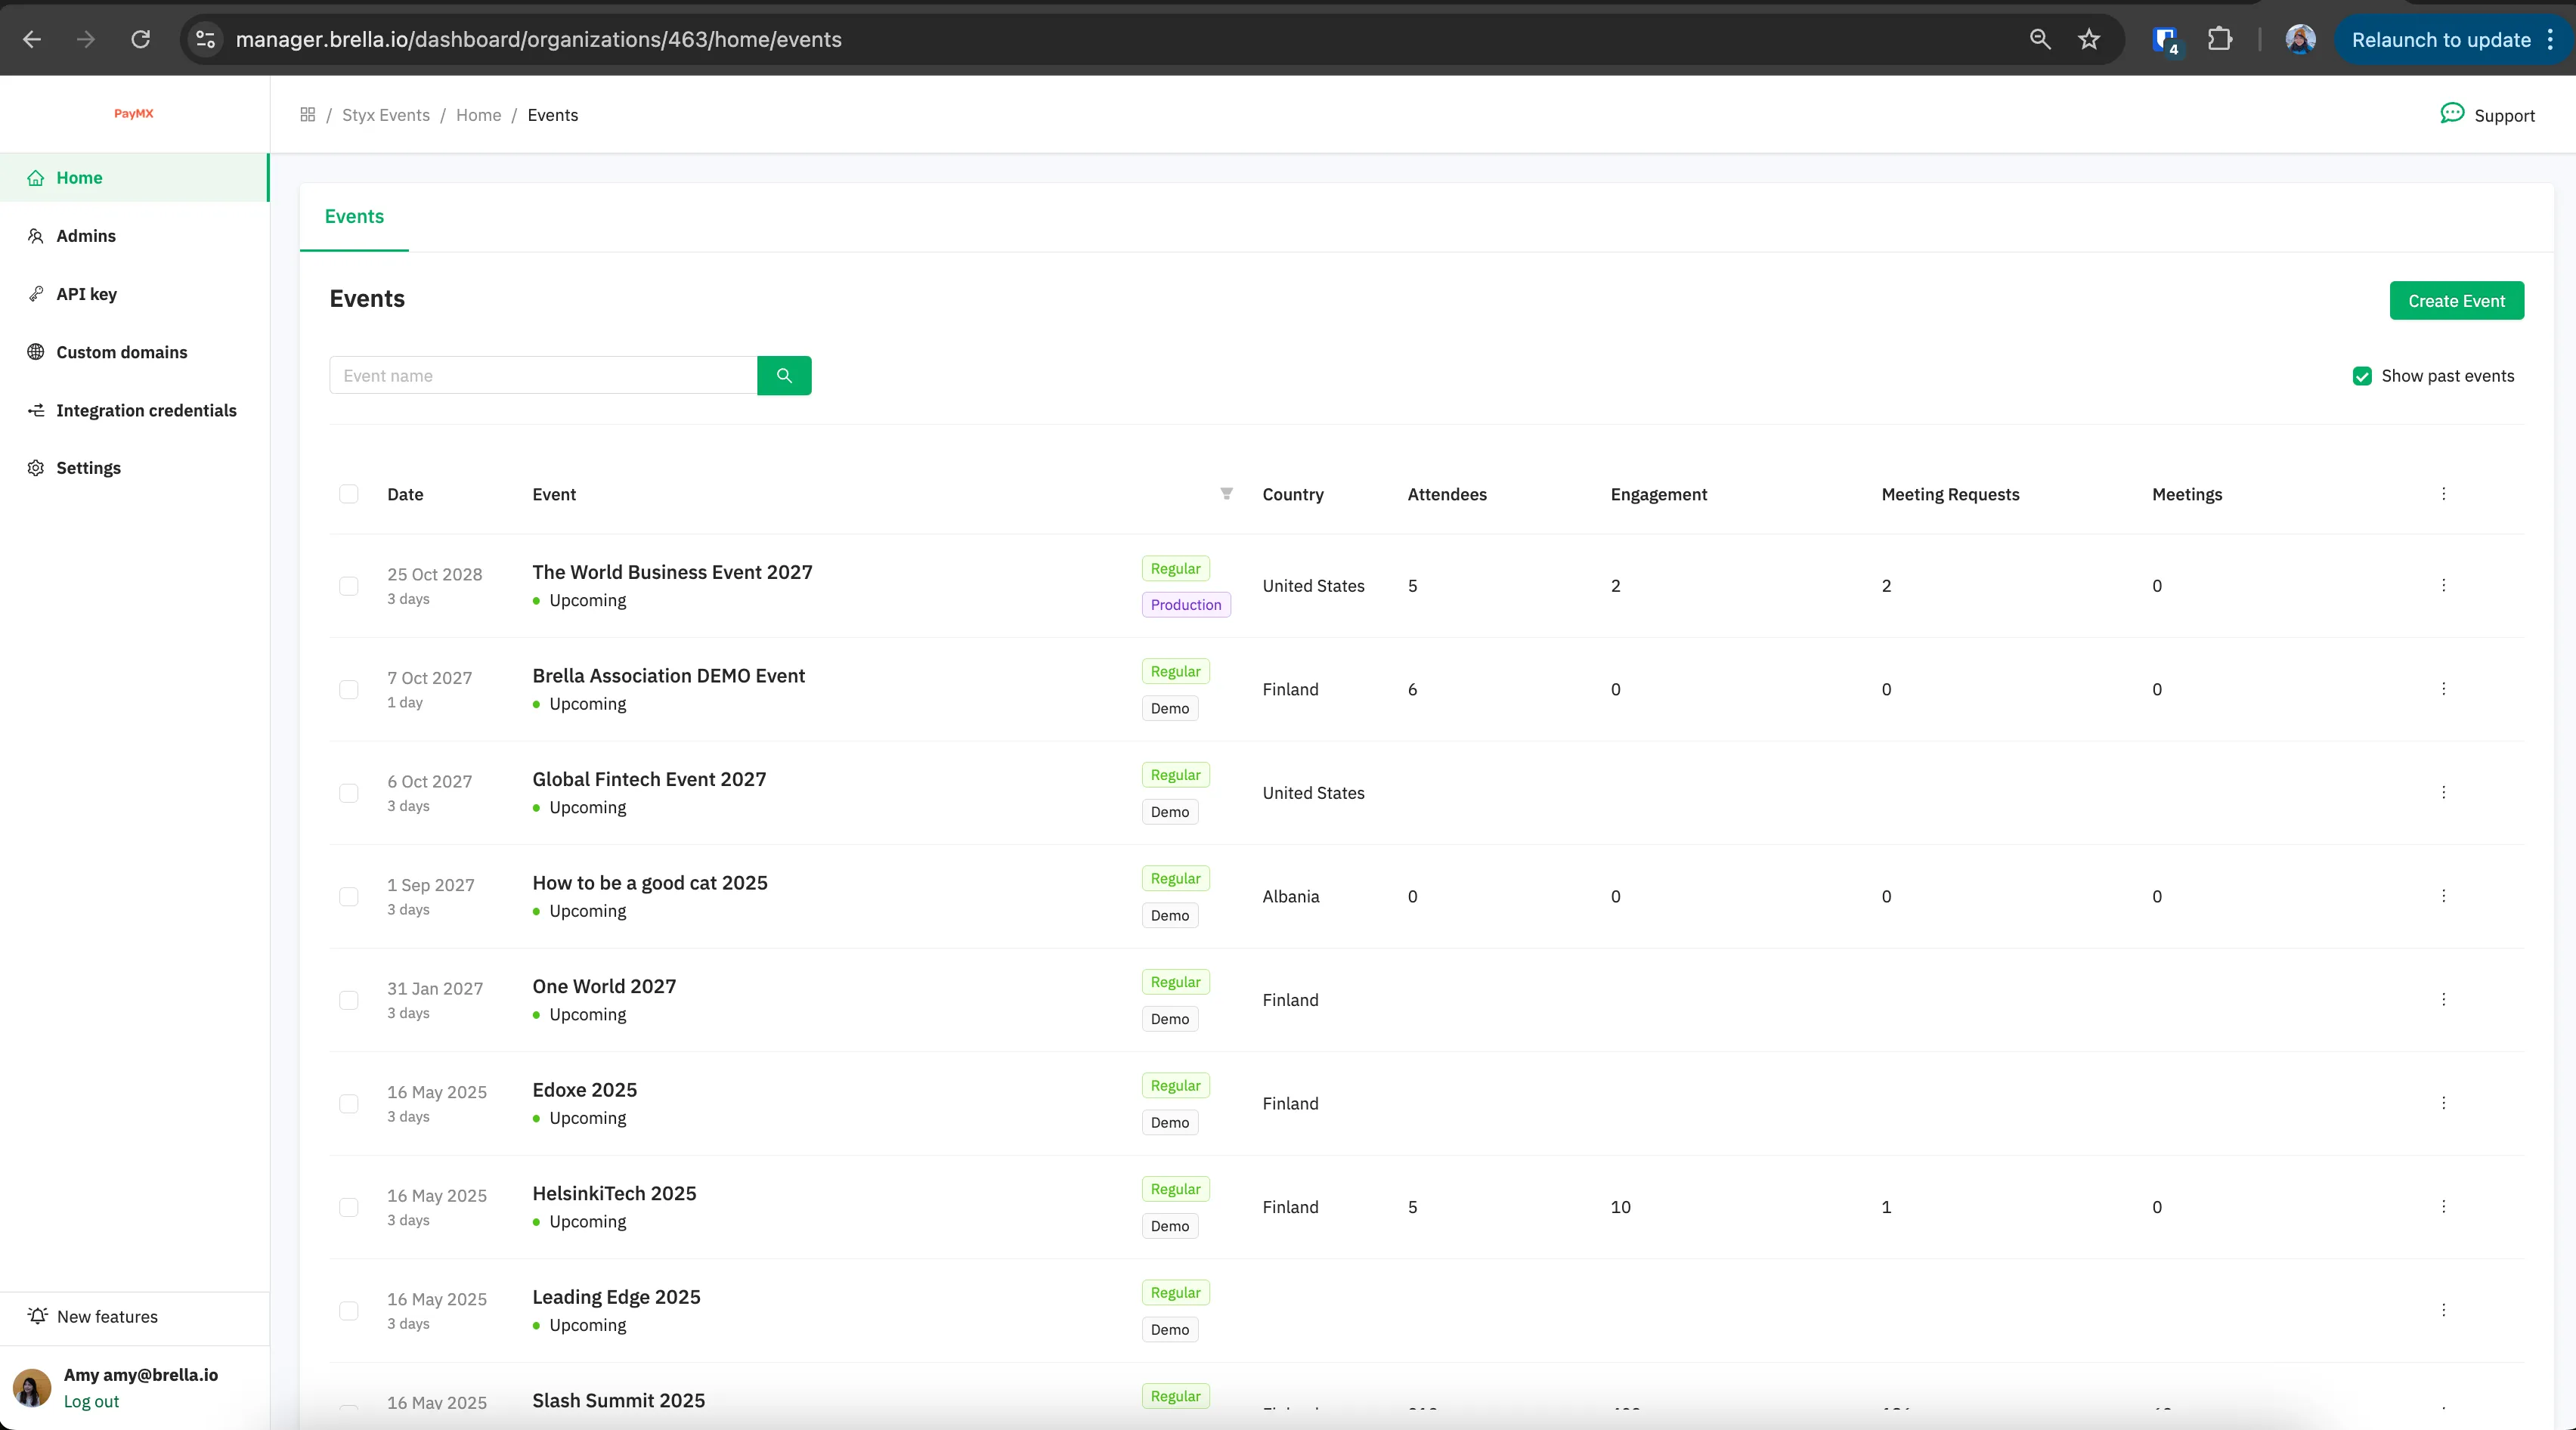The width and height of the screenshot is (2576, 1430).
Task: Click the search magnifier button beside Event name
Action: (x=784, y=376)
